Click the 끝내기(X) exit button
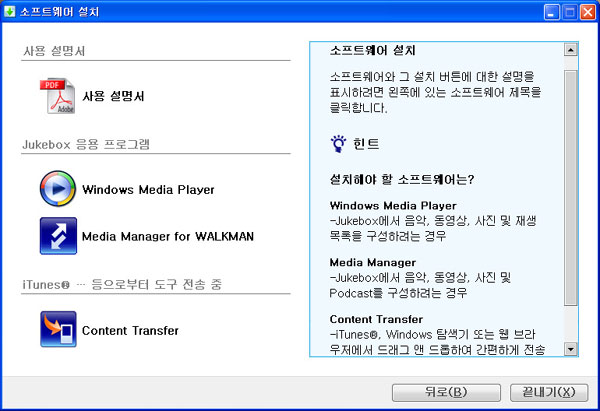This screenshot has height=411, width=600. click(549, 393)
